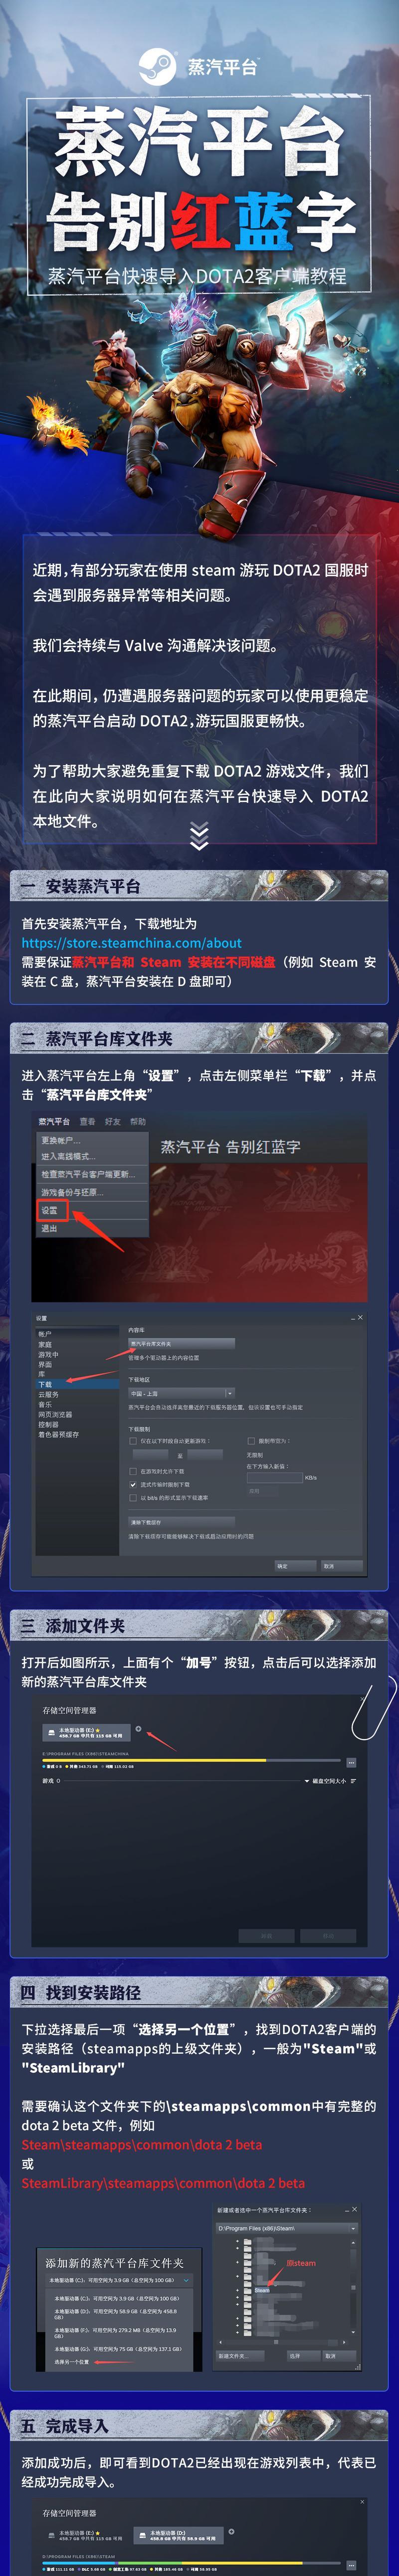Click 蒸汽平台库文件夹 button in settings

coord(181,1343)
